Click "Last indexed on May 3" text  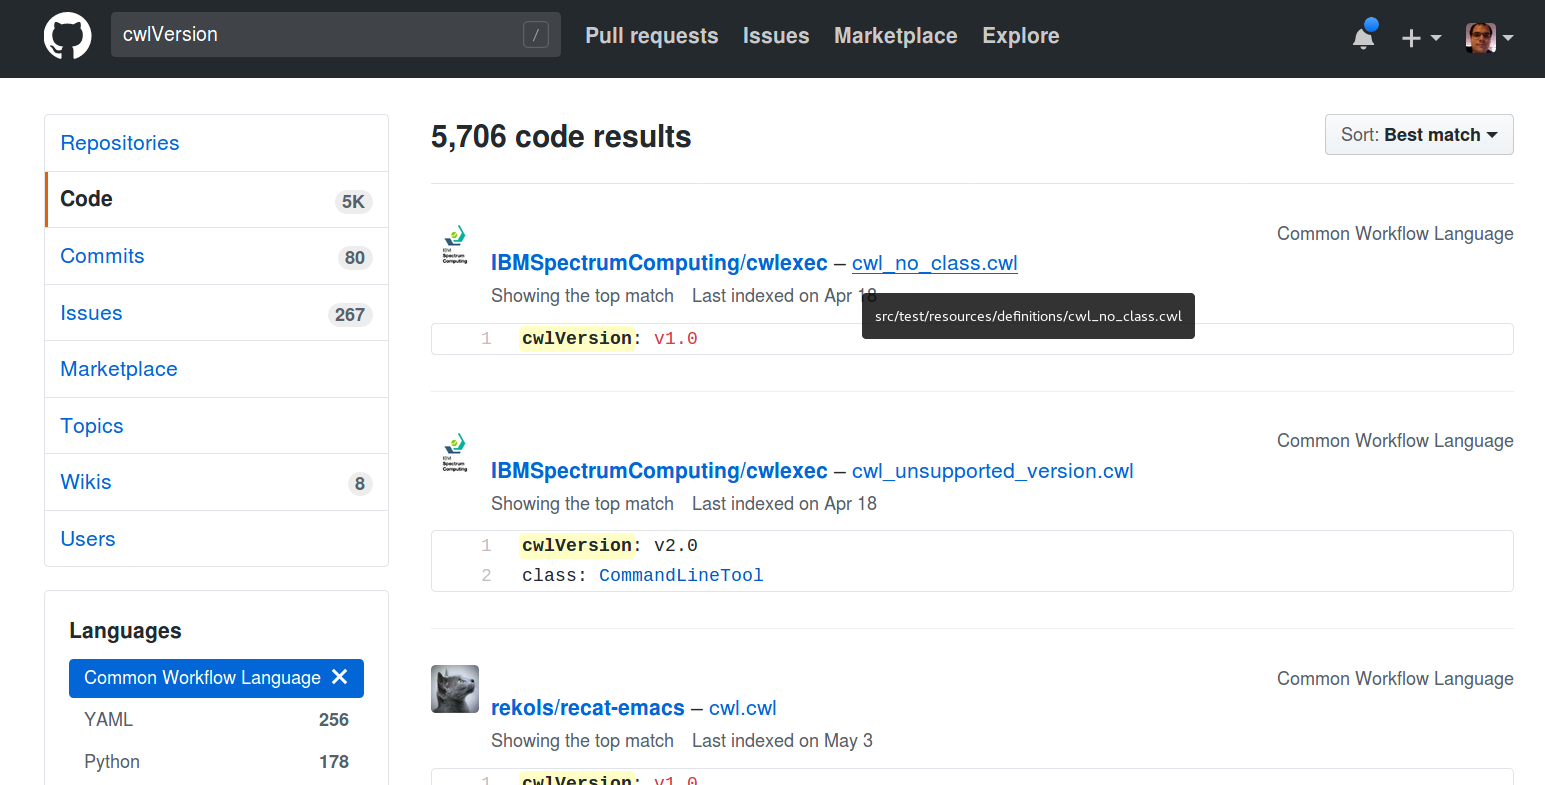(x=782, y=741)
